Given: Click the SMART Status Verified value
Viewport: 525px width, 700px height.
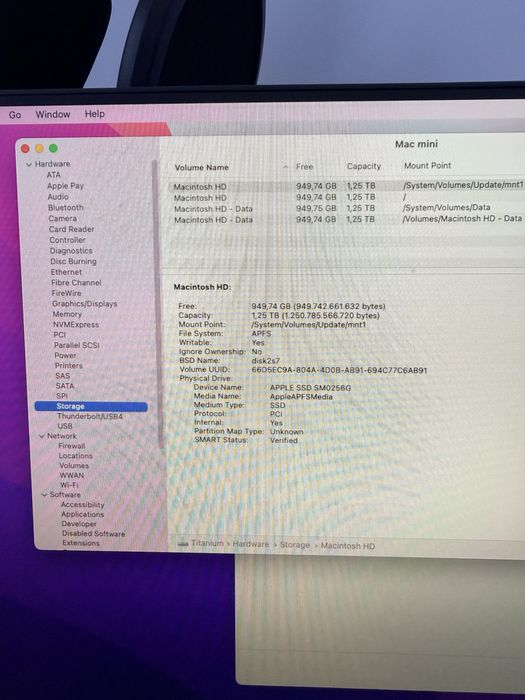Looking at the screenshot, I should point(283,440).
